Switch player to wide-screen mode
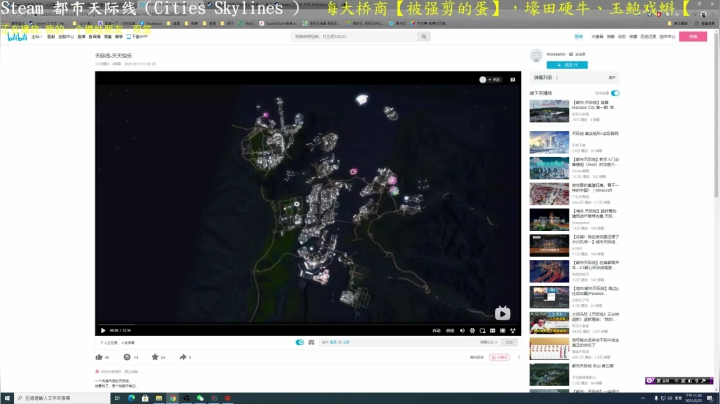This screenshot has width=720, height=404. 492,330
